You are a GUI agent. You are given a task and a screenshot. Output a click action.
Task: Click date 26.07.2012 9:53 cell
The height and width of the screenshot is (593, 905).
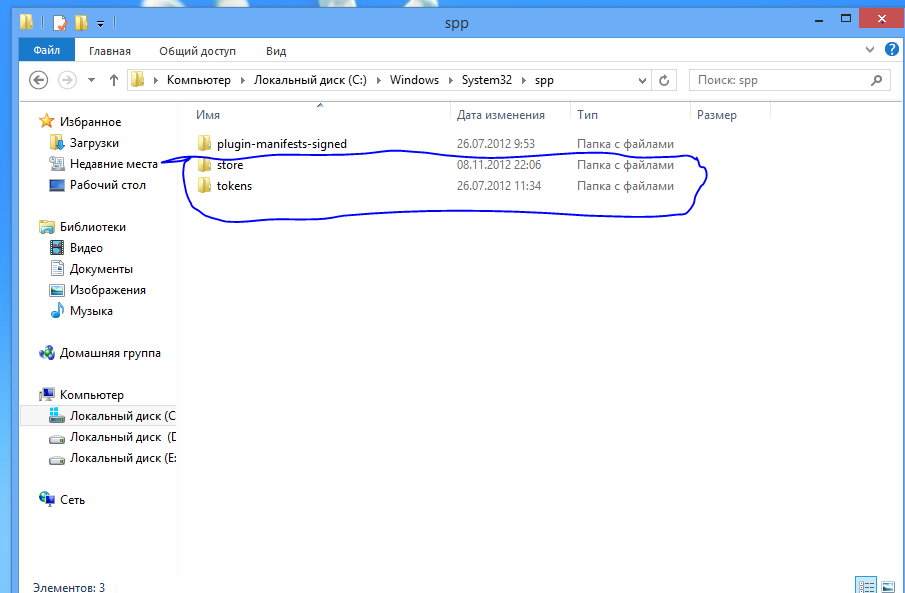(x=496, y=144)
